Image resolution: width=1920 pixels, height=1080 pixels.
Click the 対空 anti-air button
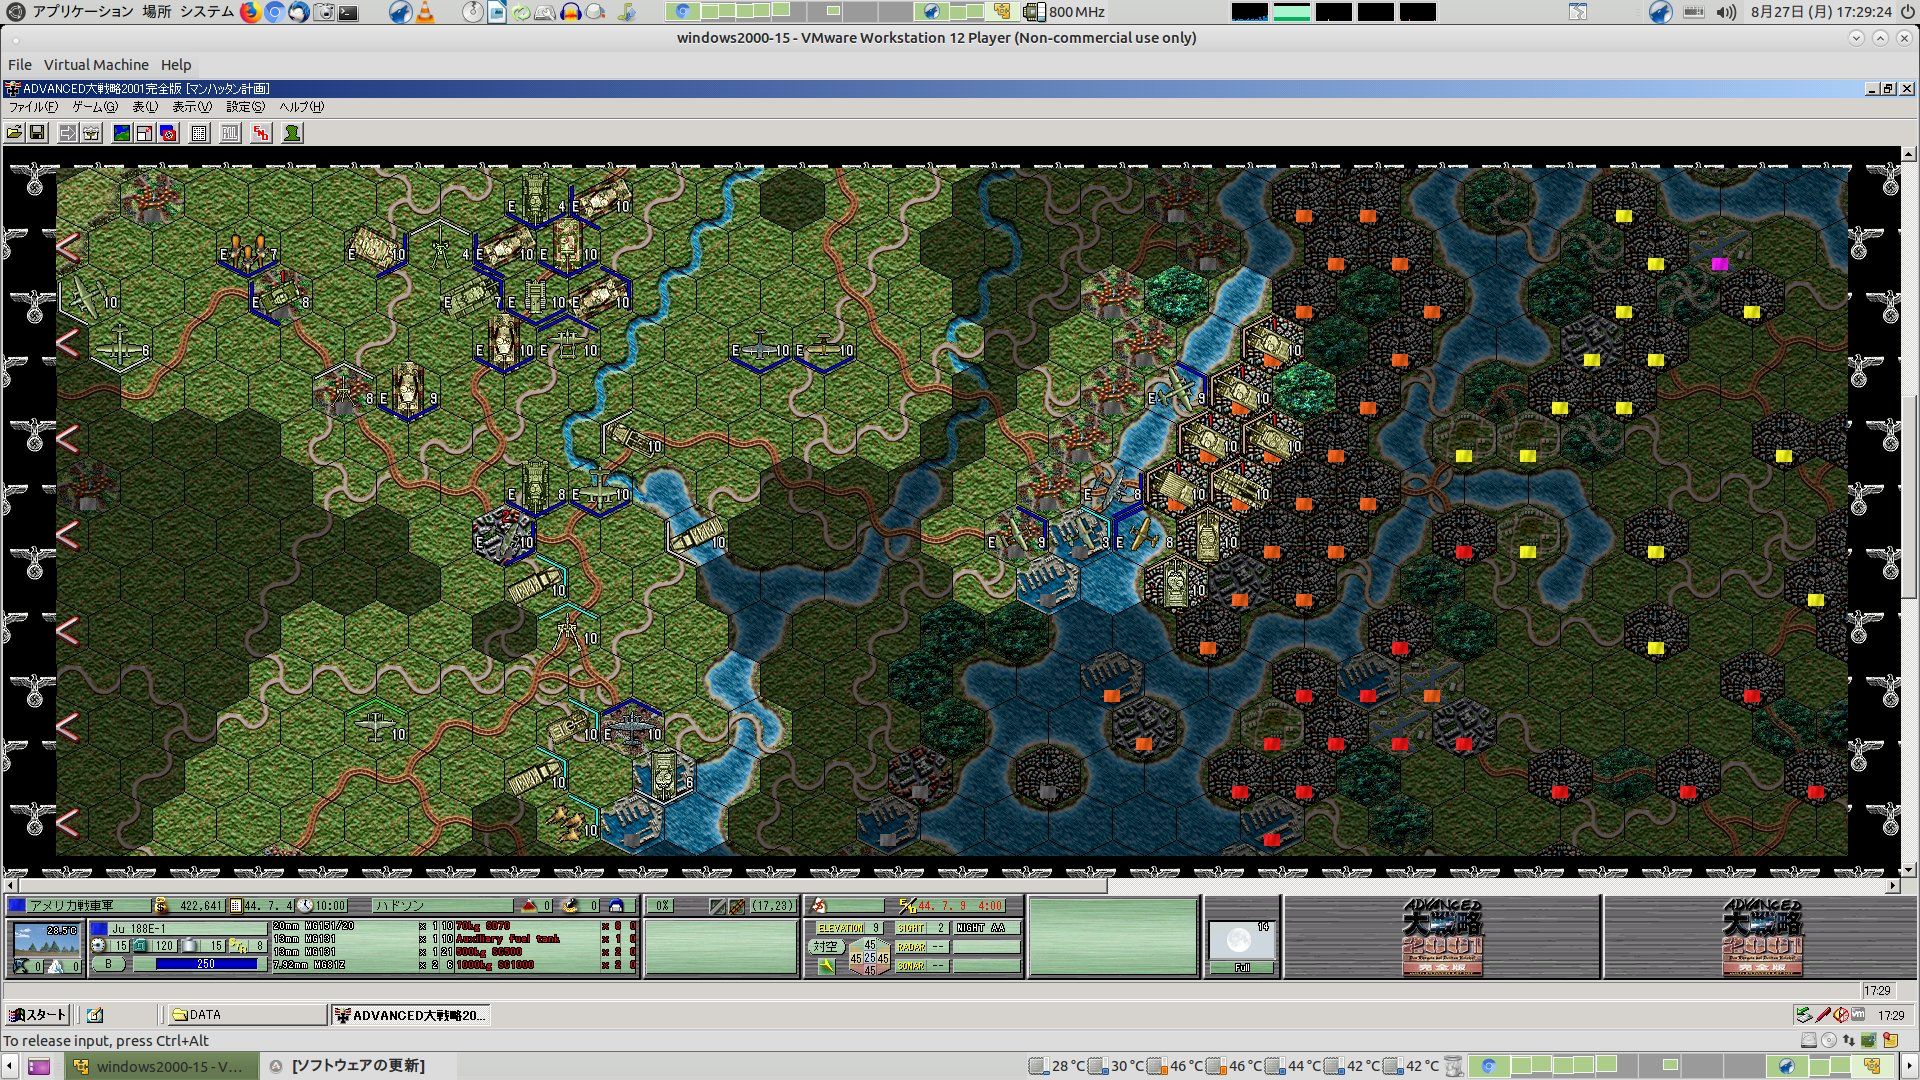click(x=825, y=946)
